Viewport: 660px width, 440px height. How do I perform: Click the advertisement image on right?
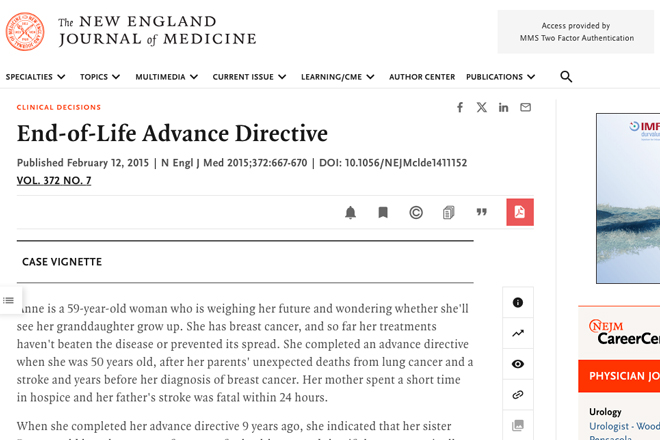coord(628,198)
